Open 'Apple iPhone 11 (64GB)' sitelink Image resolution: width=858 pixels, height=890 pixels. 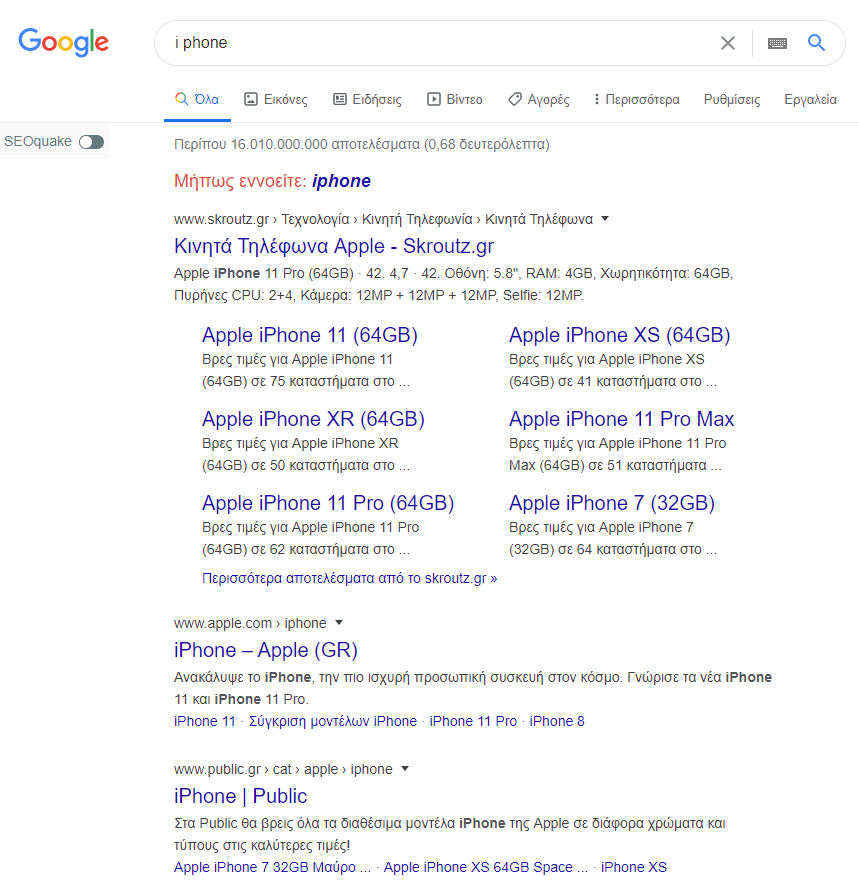click(310, 335)
